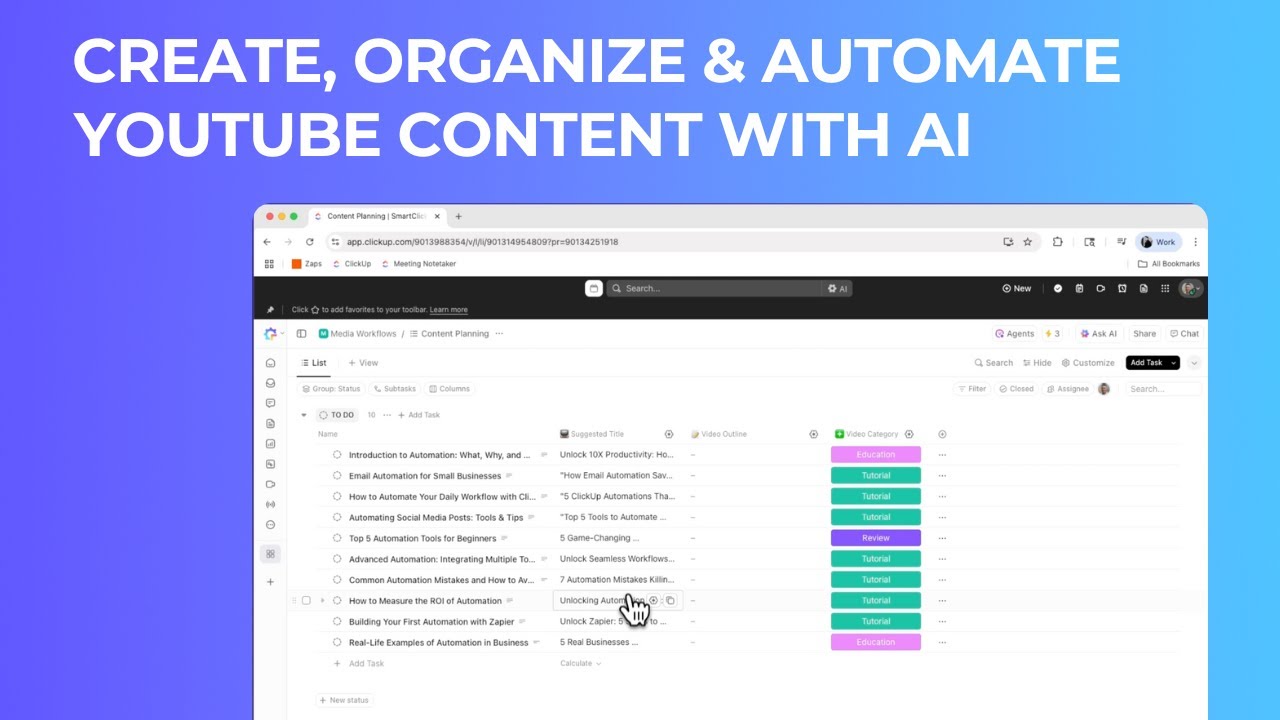The image size is (1280, 720).
Task: Open the Clips camera icon in sidebar
Action: click(270, 484)
